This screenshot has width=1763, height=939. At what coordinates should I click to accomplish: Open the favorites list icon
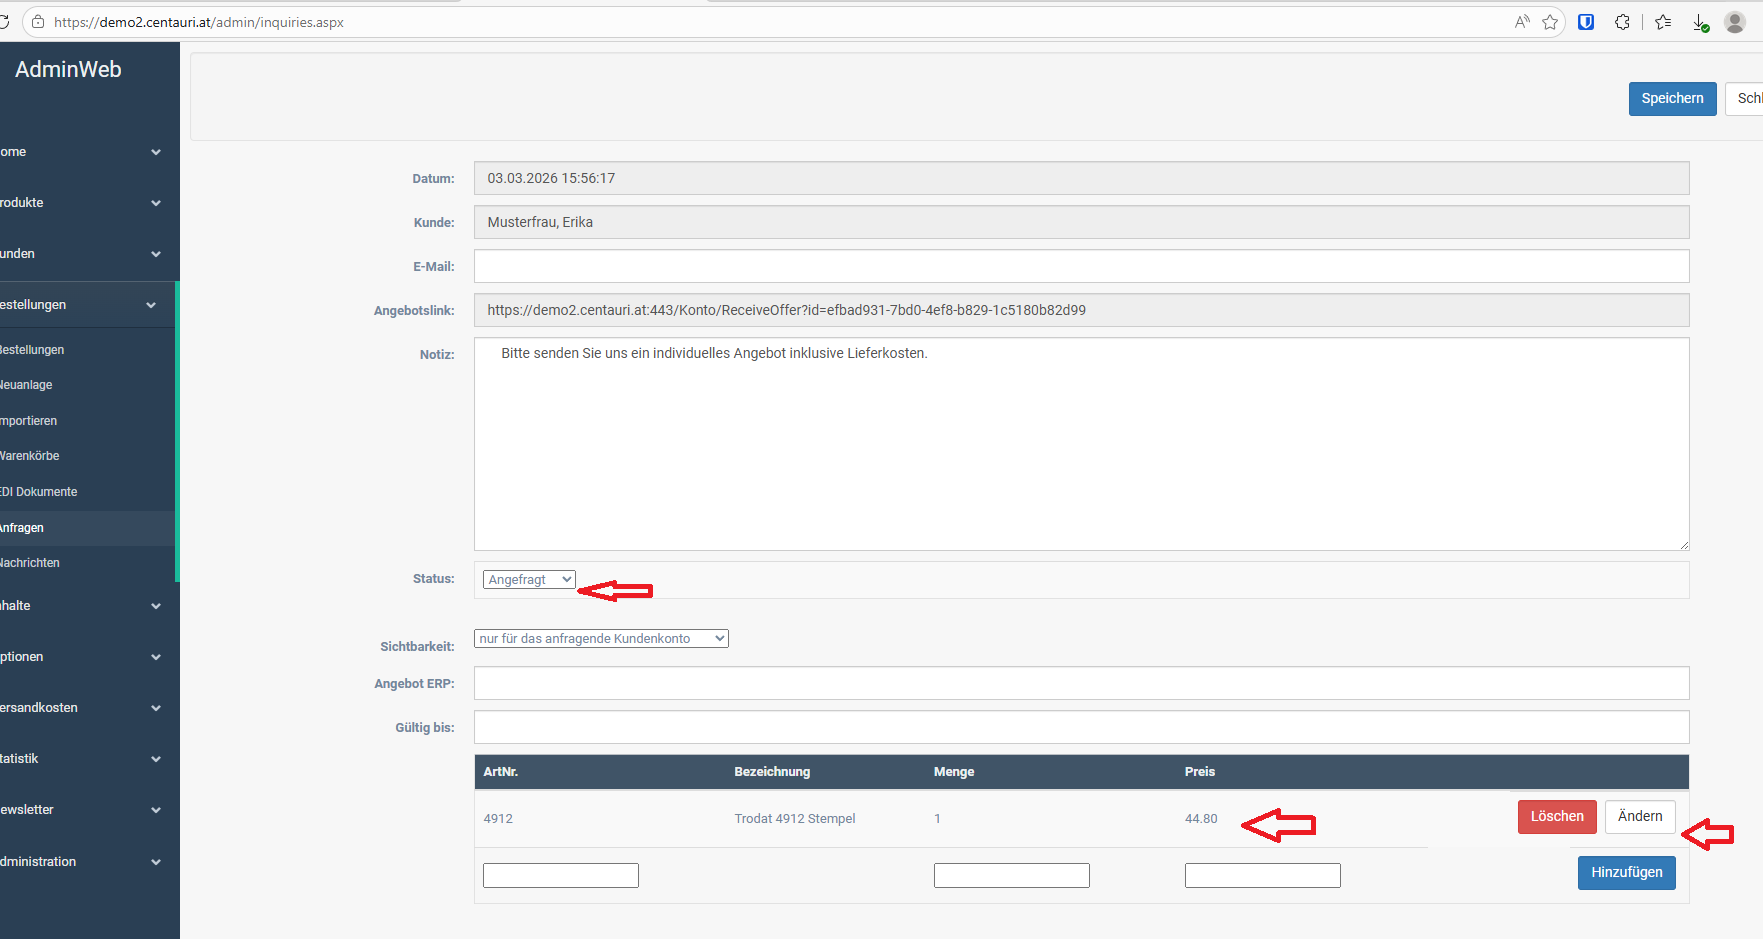(1663, 22)
